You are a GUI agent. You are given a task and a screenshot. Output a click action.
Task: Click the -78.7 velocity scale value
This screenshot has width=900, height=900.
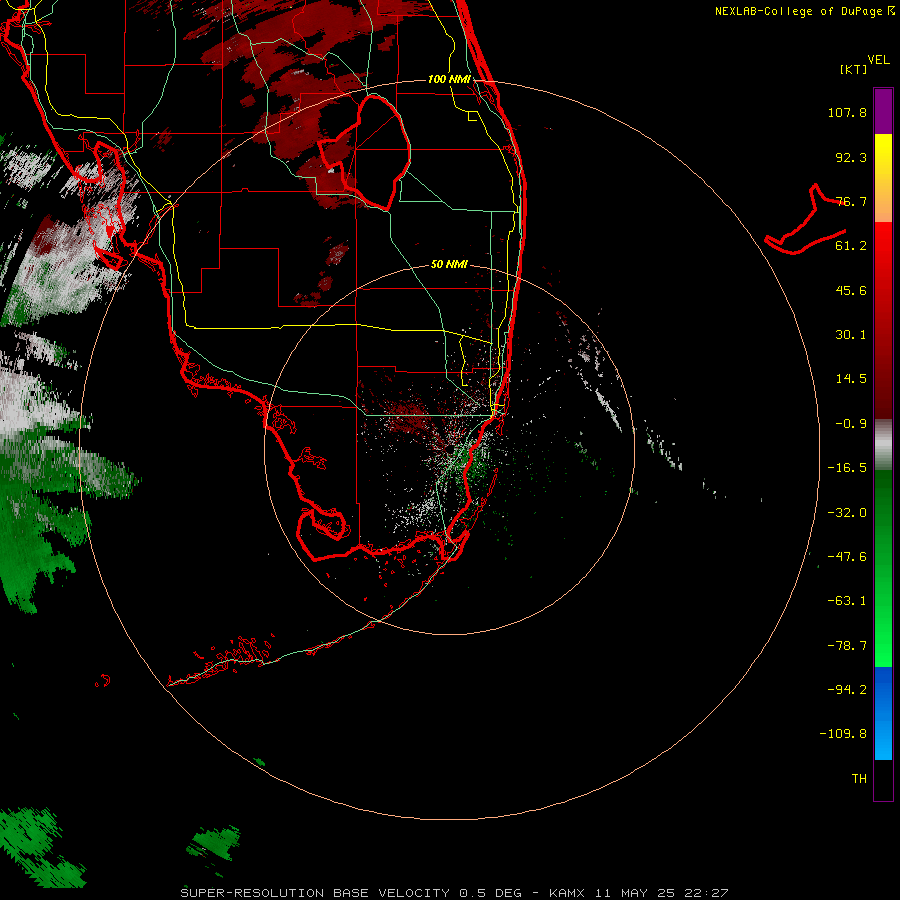[847, 646]
